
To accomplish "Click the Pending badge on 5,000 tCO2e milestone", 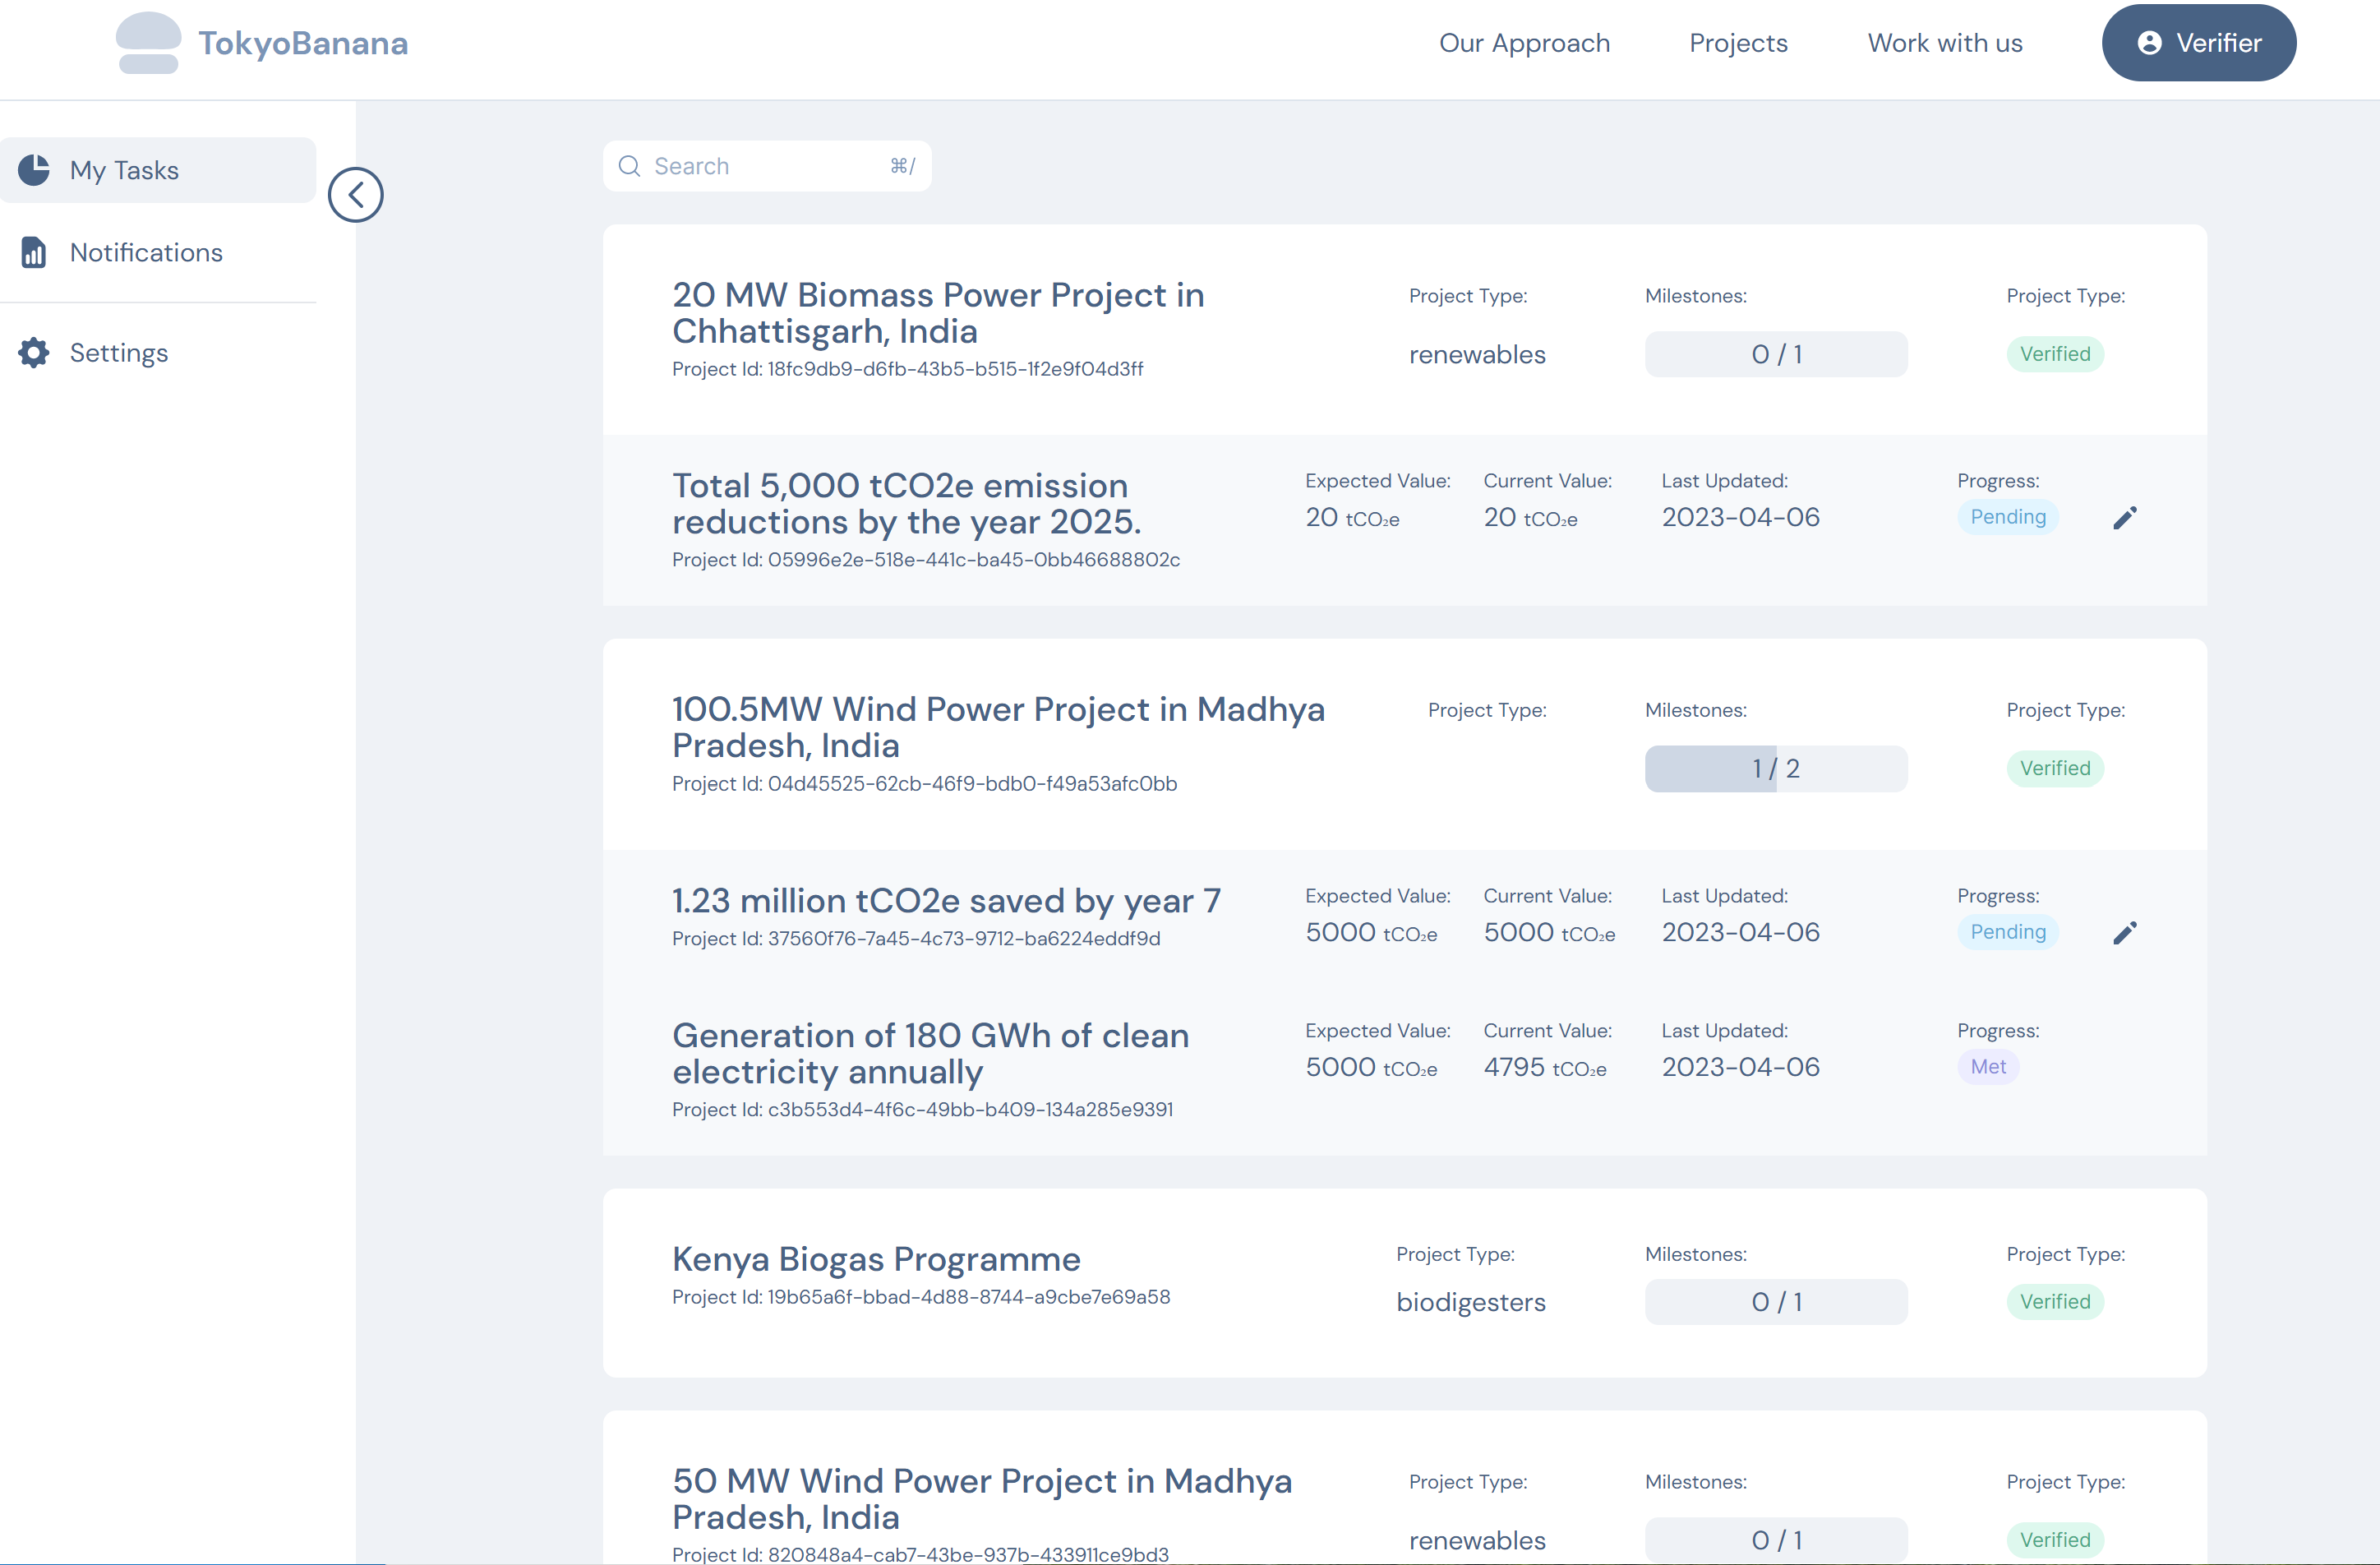I will coord(2008,517).
